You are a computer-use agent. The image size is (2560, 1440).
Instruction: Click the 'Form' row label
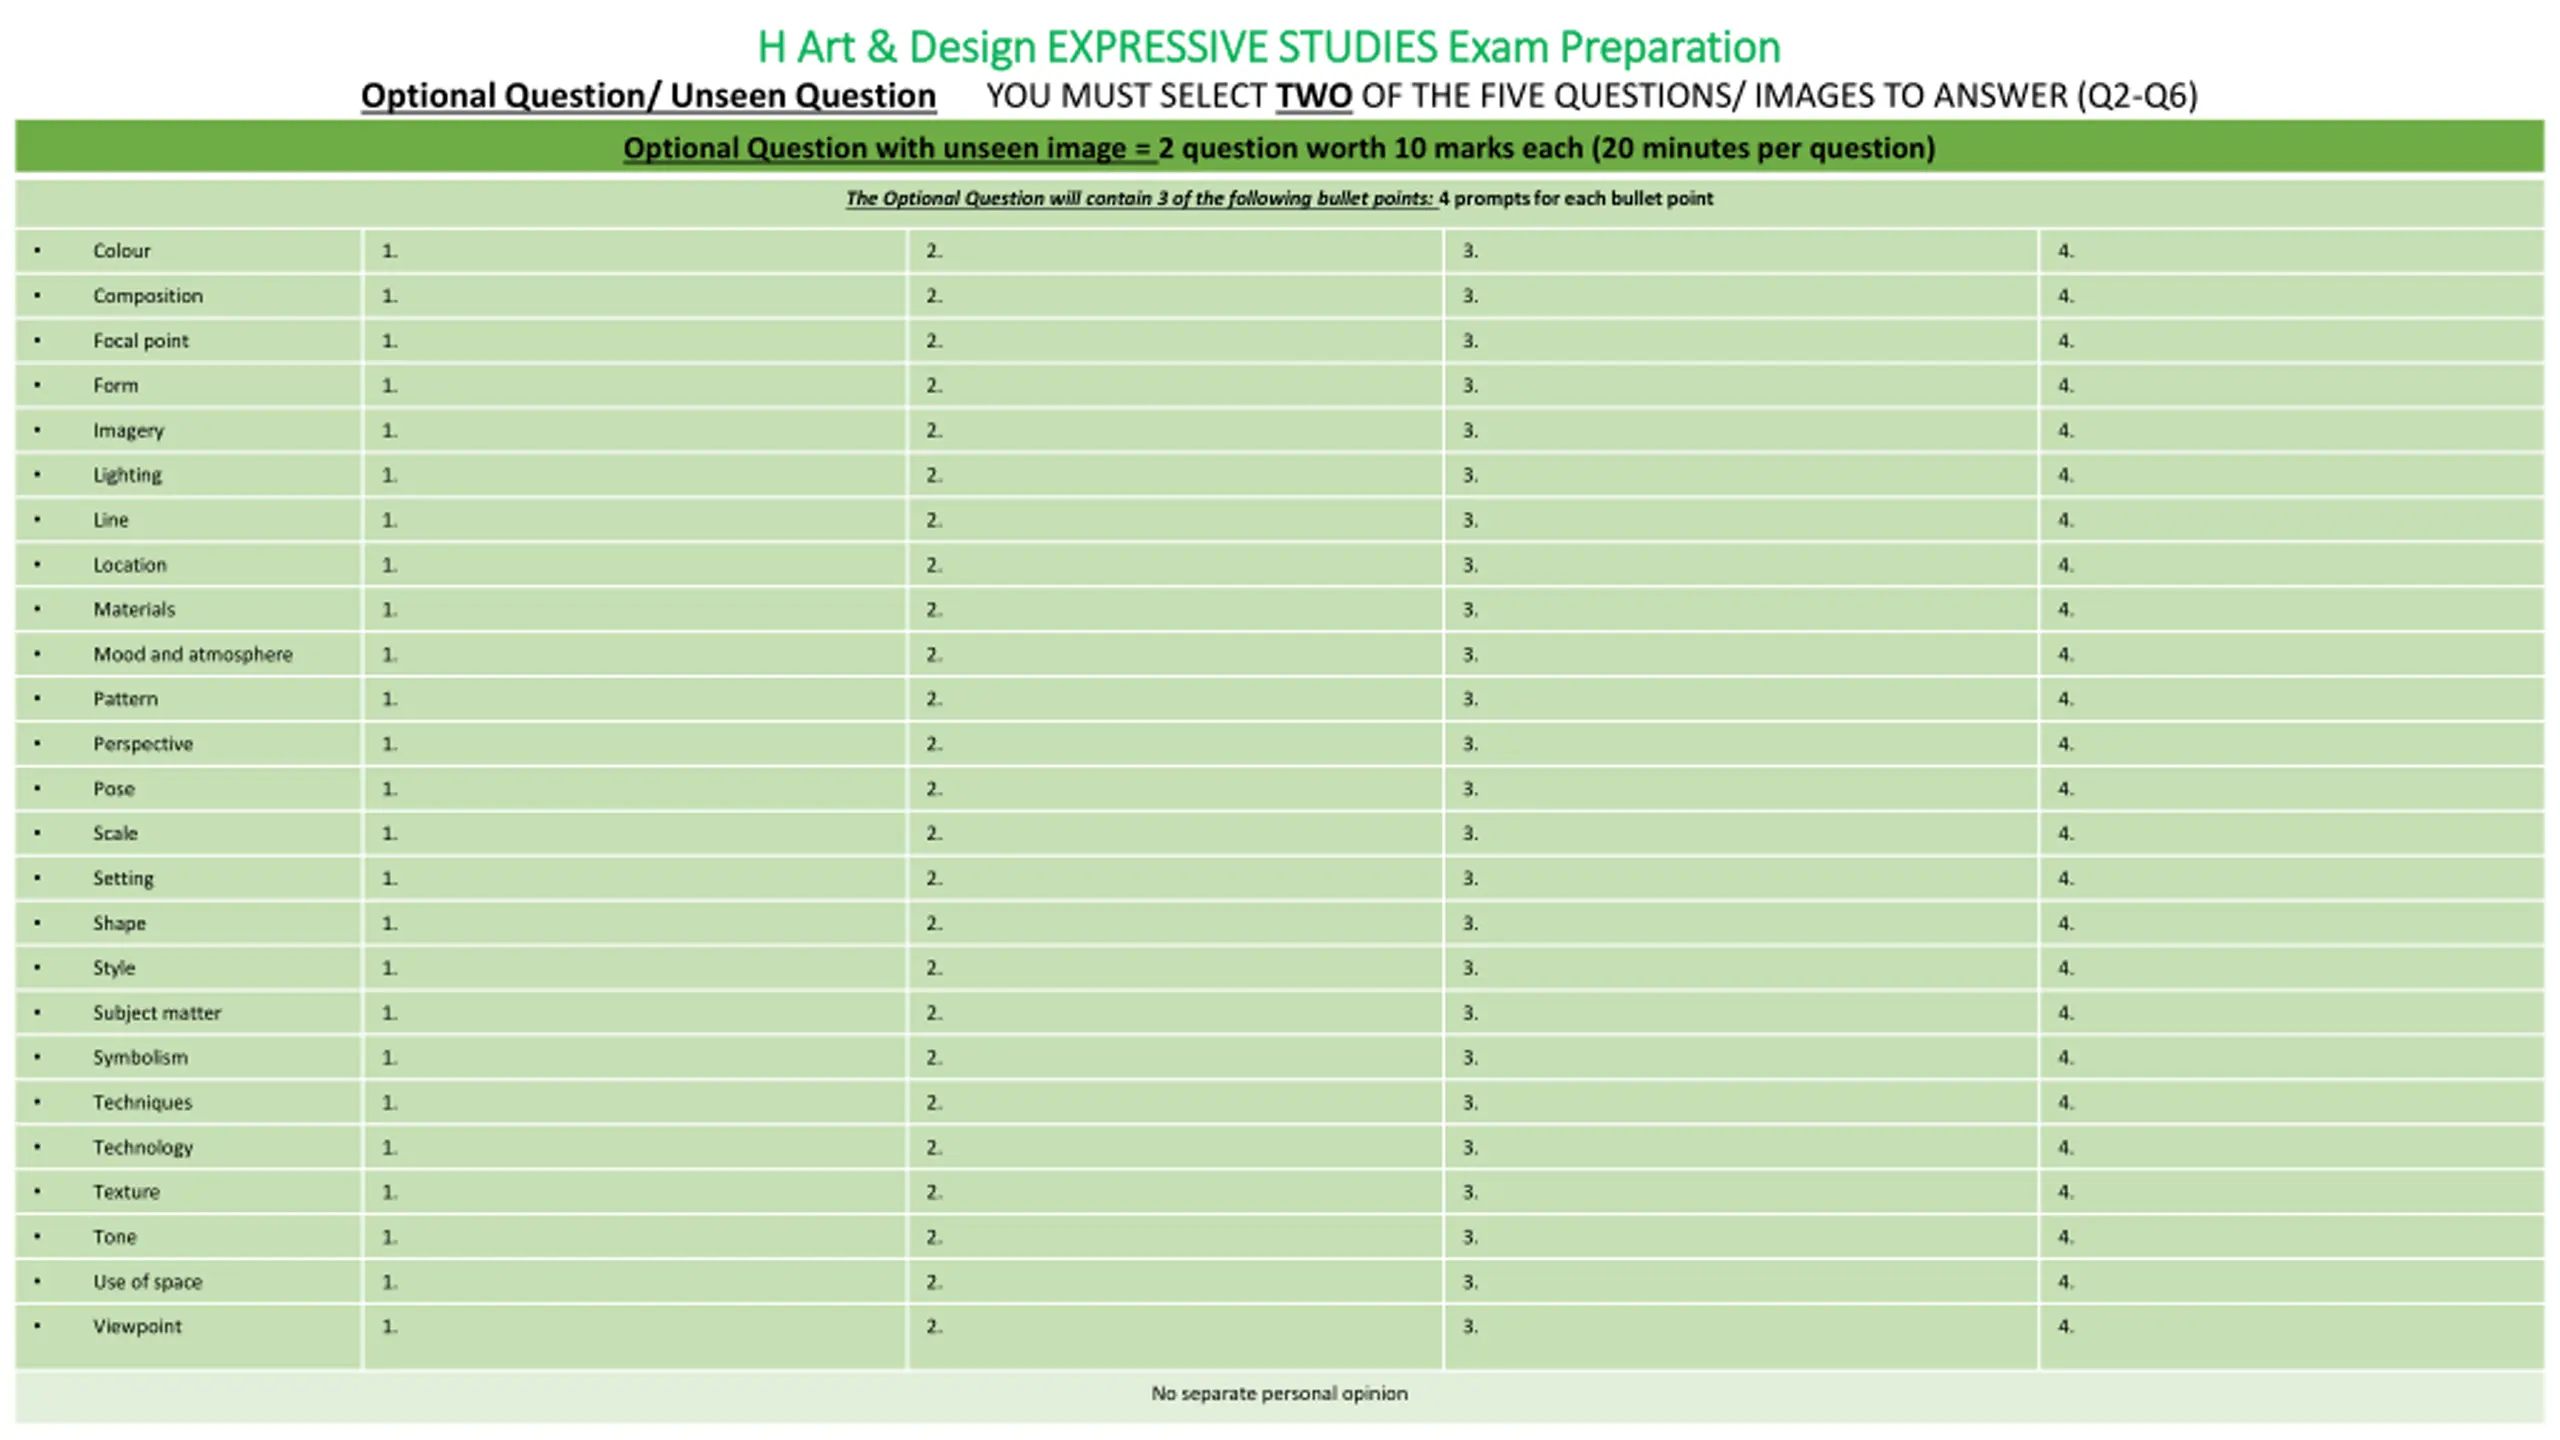tap(115, 385)
